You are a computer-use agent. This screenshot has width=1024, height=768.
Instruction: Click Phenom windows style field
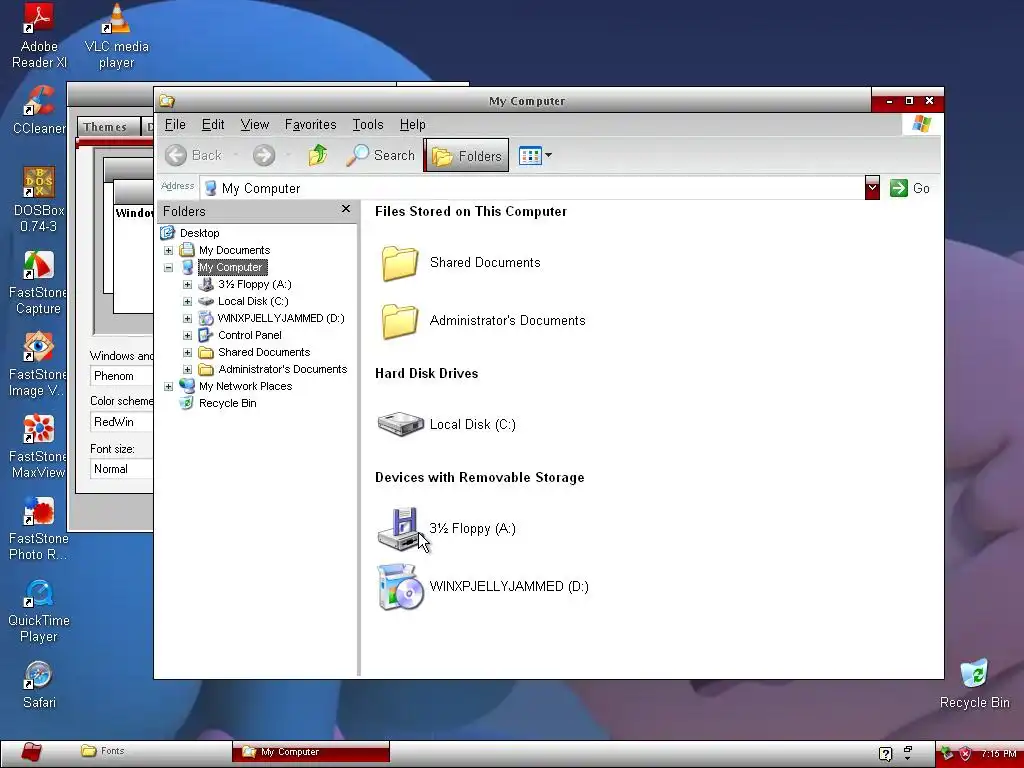[121, 376]
